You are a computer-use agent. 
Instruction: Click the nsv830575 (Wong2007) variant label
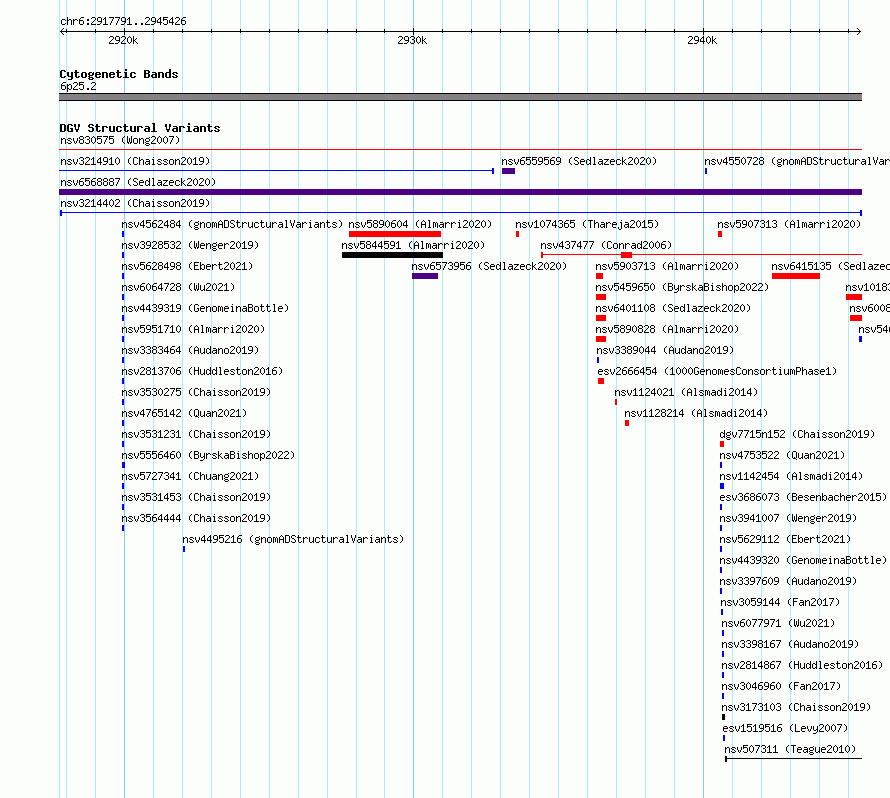[120, 140]
